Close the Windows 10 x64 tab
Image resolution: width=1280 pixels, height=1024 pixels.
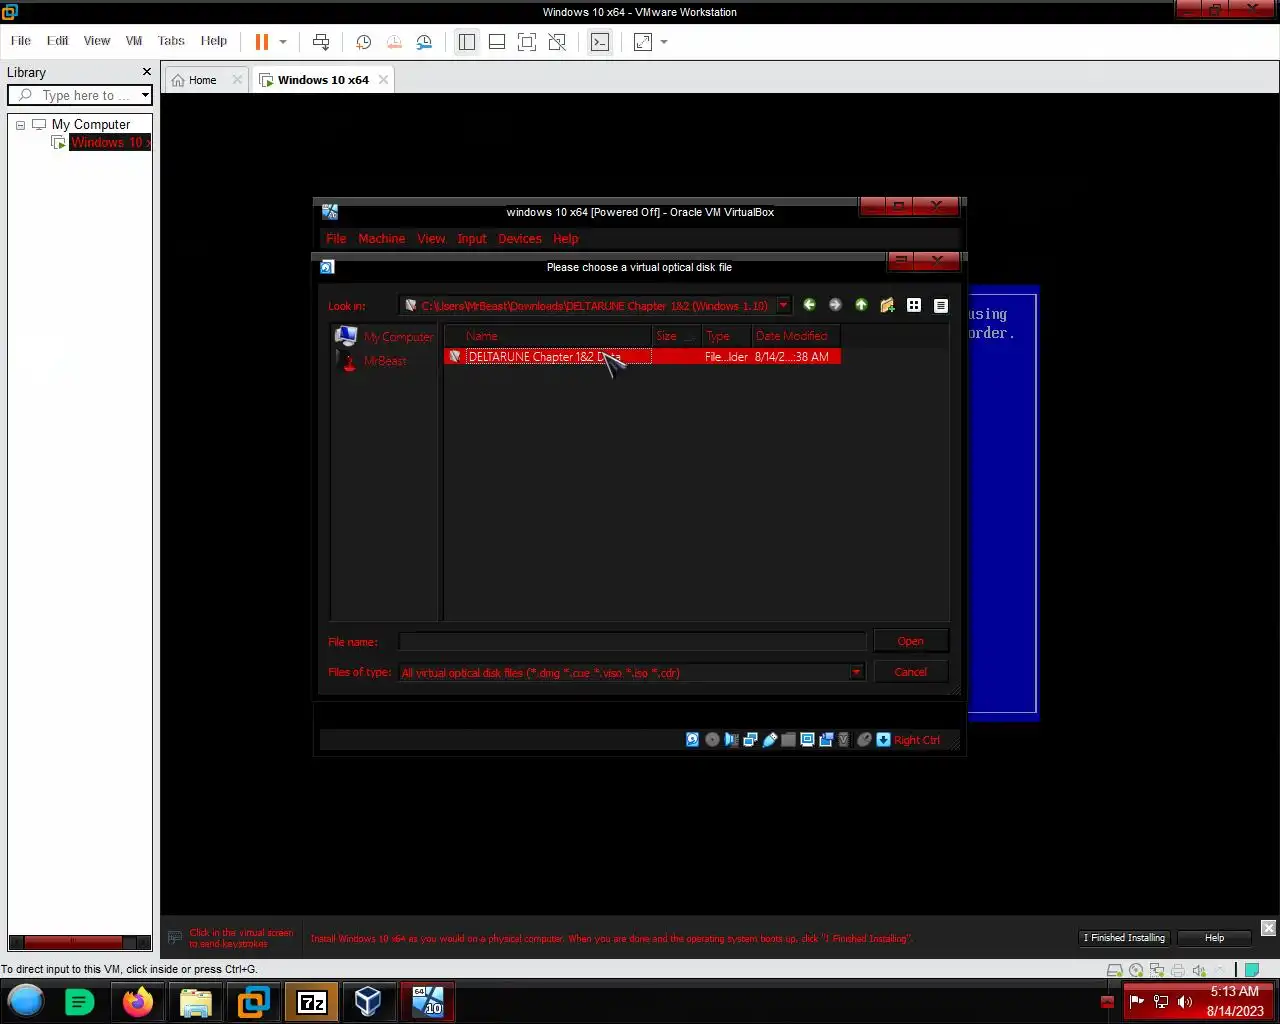383,80
